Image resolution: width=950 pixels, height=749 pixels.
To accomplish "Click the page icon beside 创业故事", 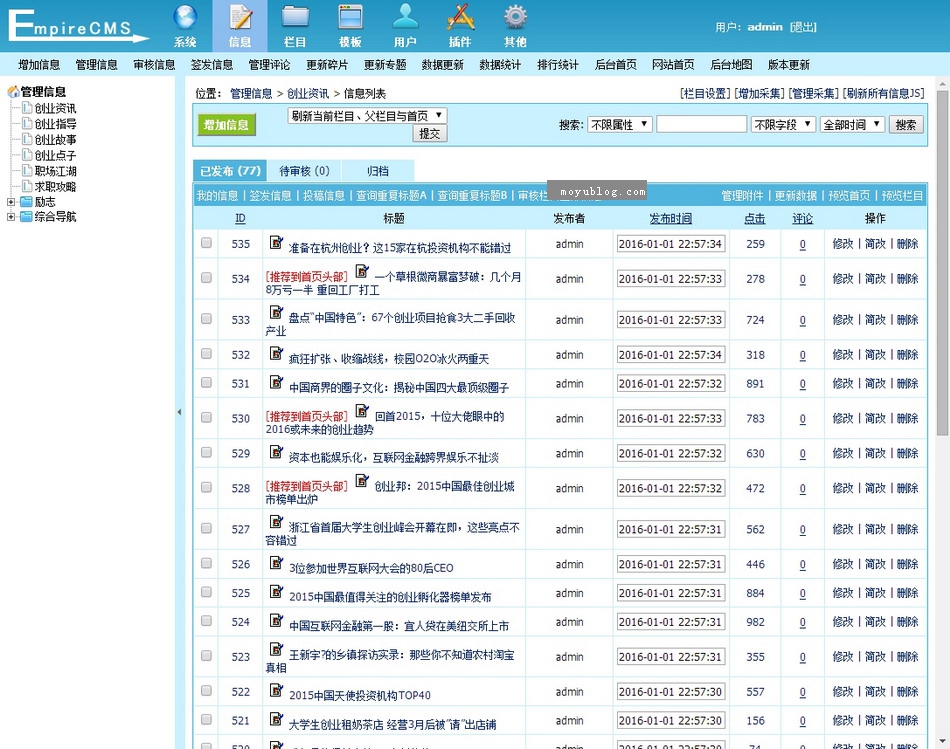I will click(x=27, y=139).
